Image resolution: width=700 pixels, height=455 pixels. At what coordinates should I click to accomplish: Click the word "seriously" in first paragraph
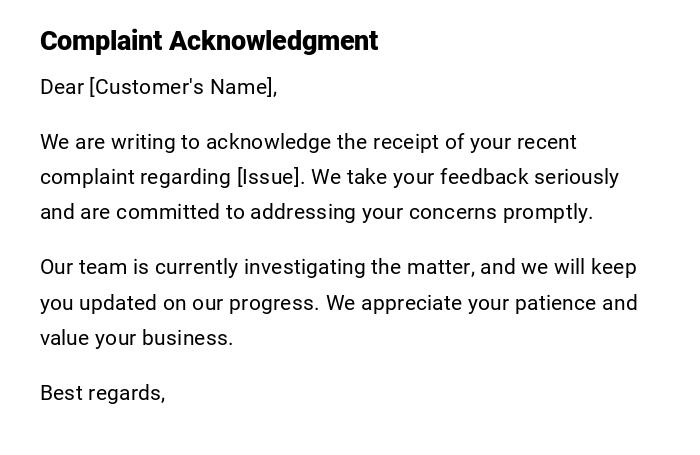[x=576, y=177]
